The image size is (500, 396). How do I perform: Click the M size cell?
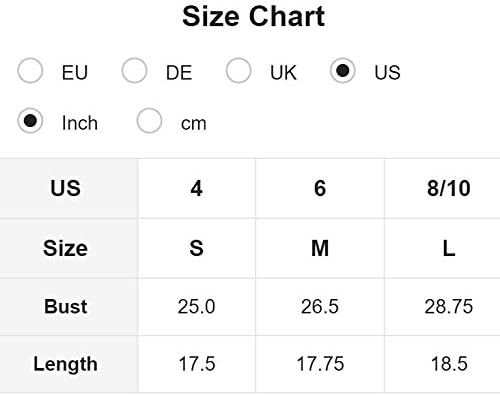[320, 248]
